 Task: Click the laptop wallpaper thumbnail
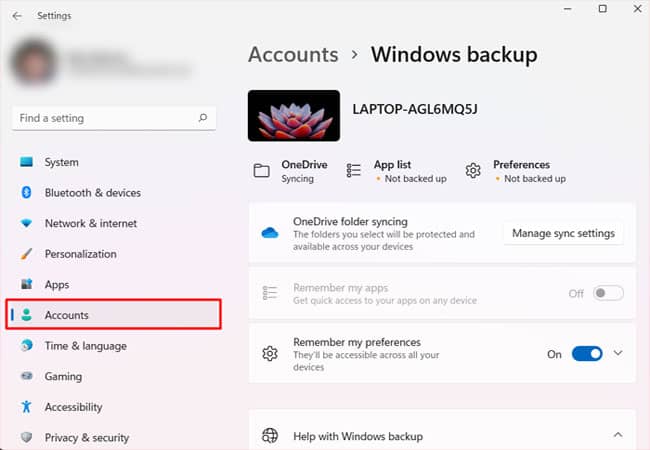pos(294,116)
